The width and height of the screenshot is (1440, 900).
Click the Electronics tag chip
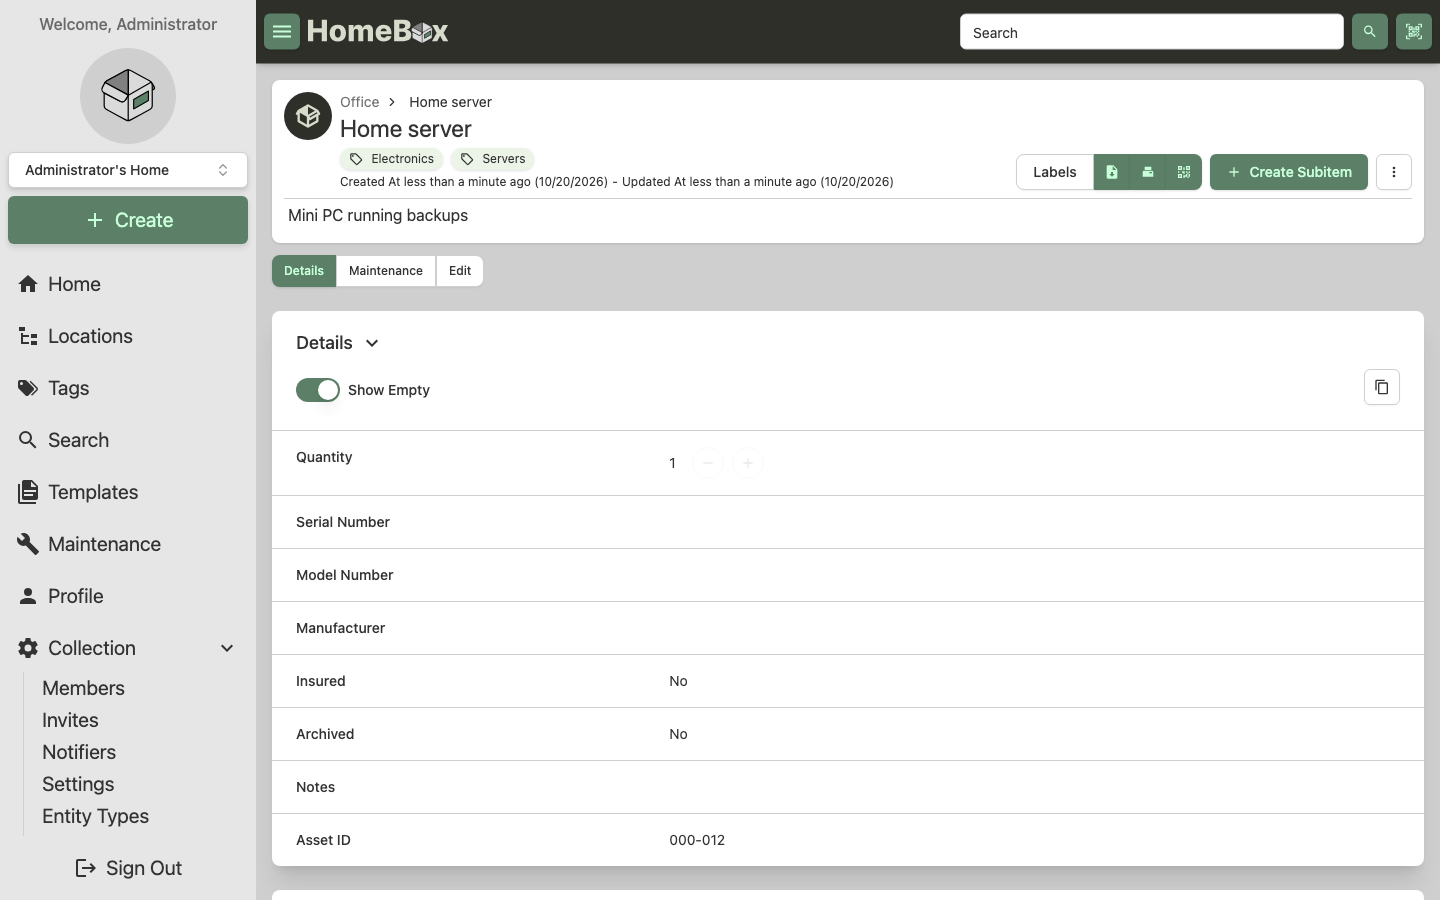pos(391,159)
